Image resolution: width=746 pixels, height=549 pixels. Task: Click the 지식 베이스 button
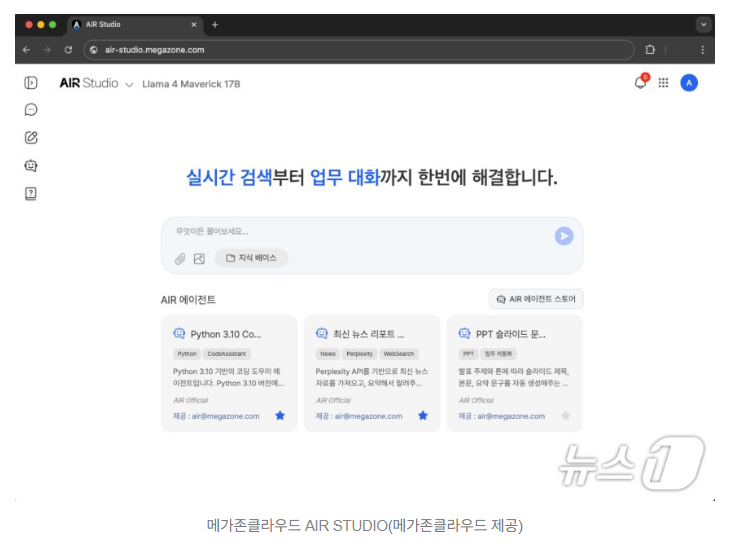point(251,258)
